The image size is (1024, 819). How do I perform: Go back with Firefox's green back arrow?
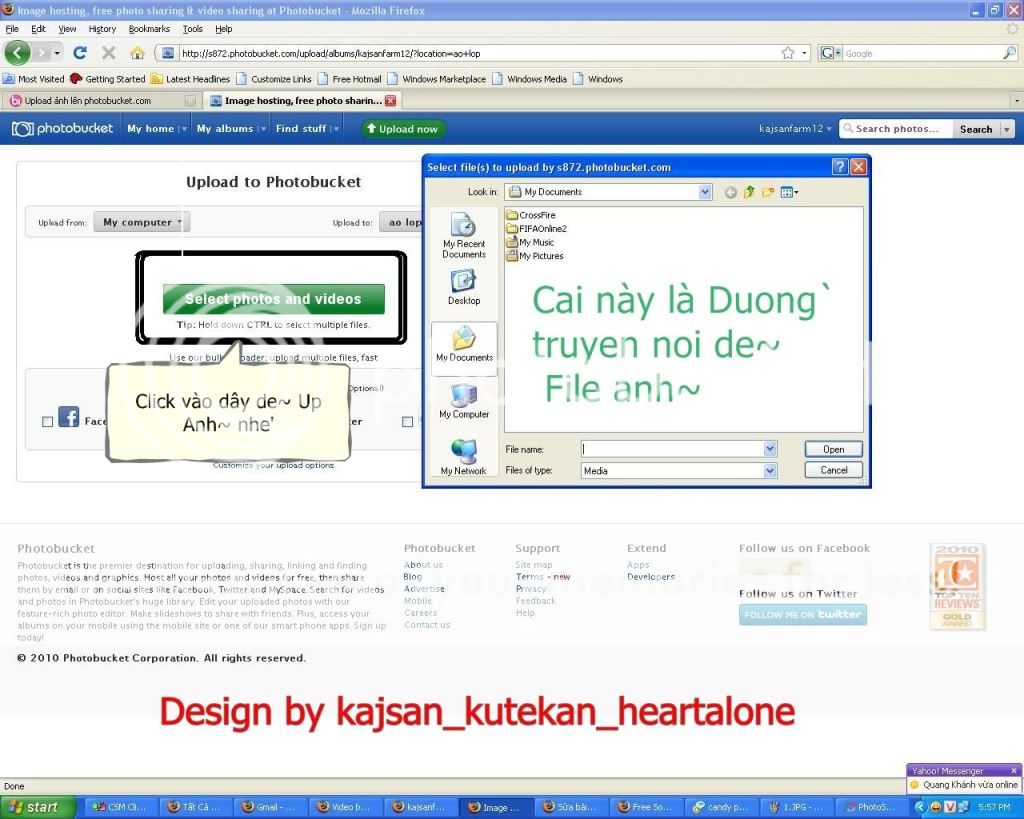point(18,53)
